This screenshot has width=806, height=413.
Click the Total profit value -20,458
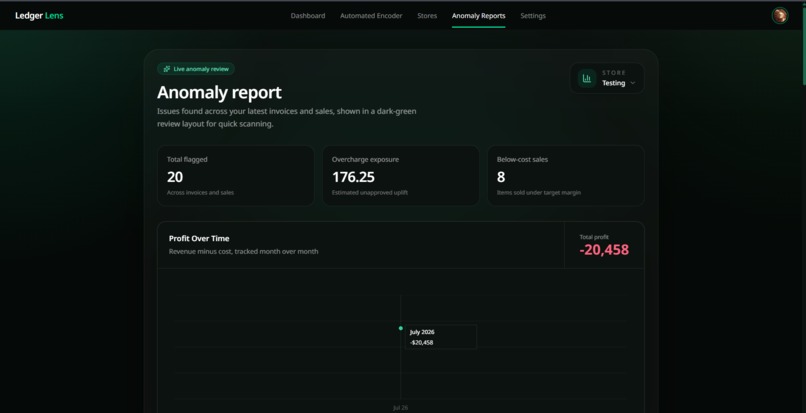click(604, 250)
